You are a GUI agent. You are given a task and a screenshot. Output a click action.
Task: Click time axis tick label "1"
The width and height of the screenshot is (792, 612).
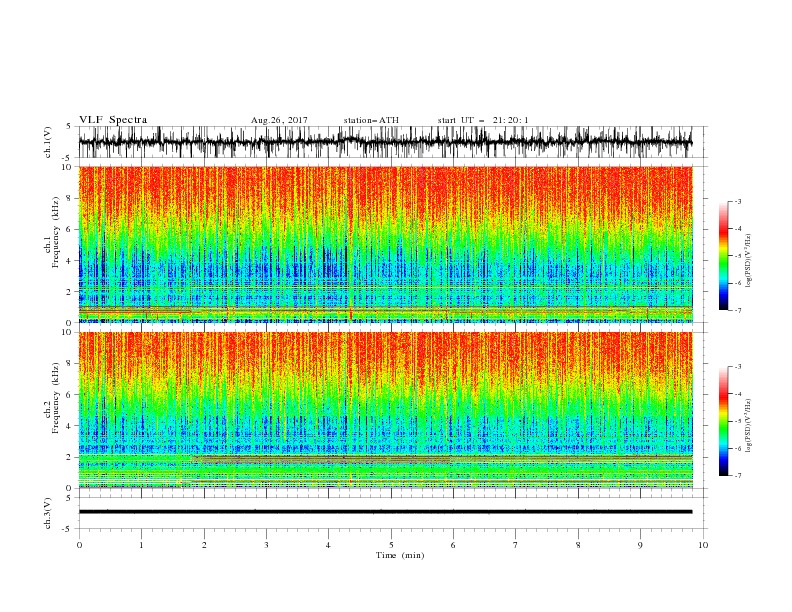point(141,545)
